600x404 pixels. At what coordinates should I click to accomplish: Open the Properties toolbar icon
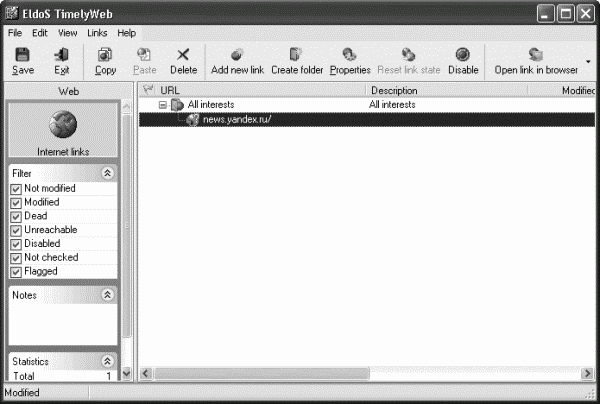(349, 55)
